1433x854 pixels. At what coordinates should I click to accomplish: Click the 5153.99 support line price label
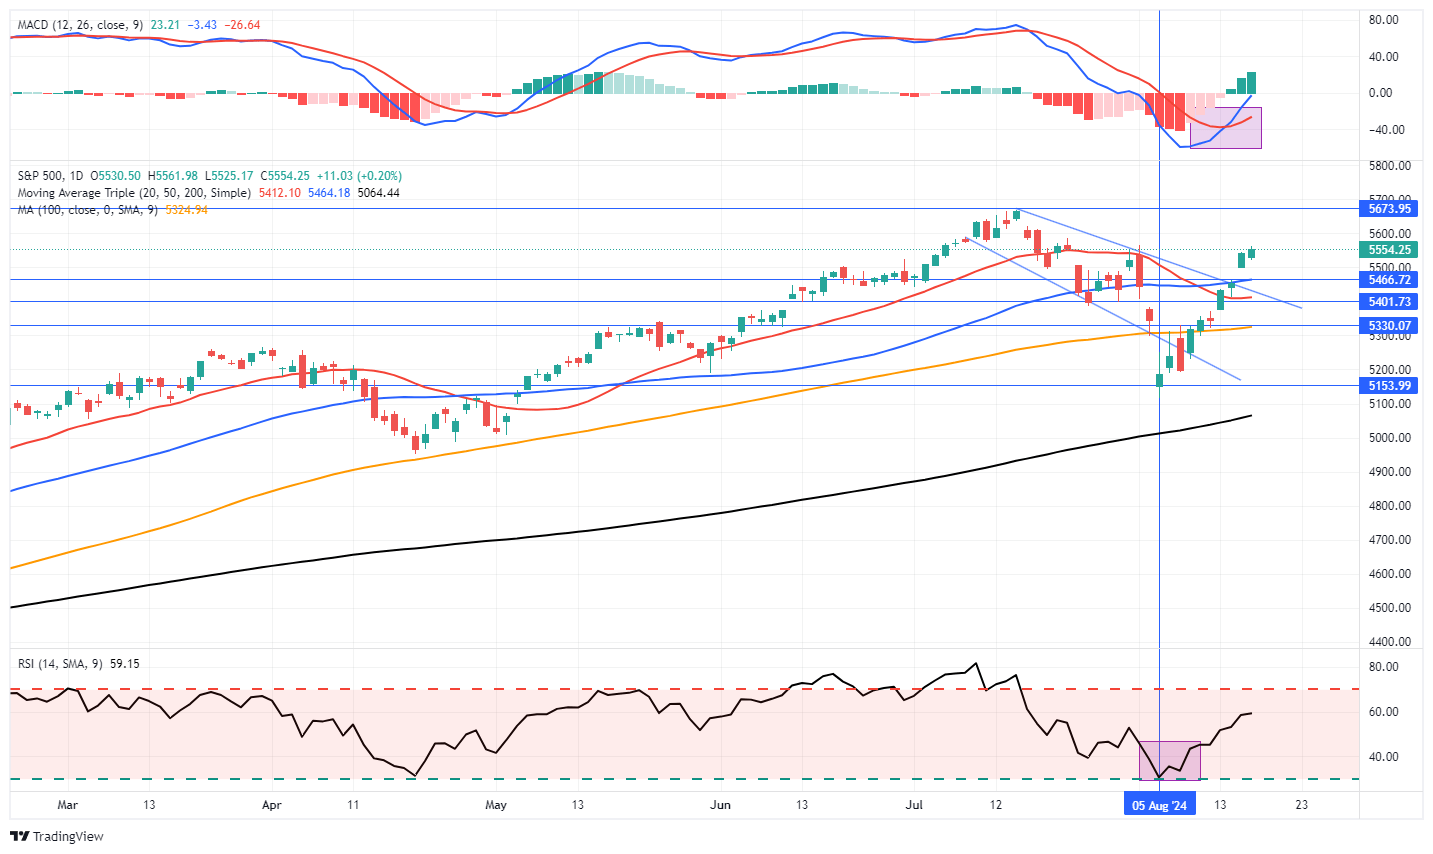click(1390, 386)
